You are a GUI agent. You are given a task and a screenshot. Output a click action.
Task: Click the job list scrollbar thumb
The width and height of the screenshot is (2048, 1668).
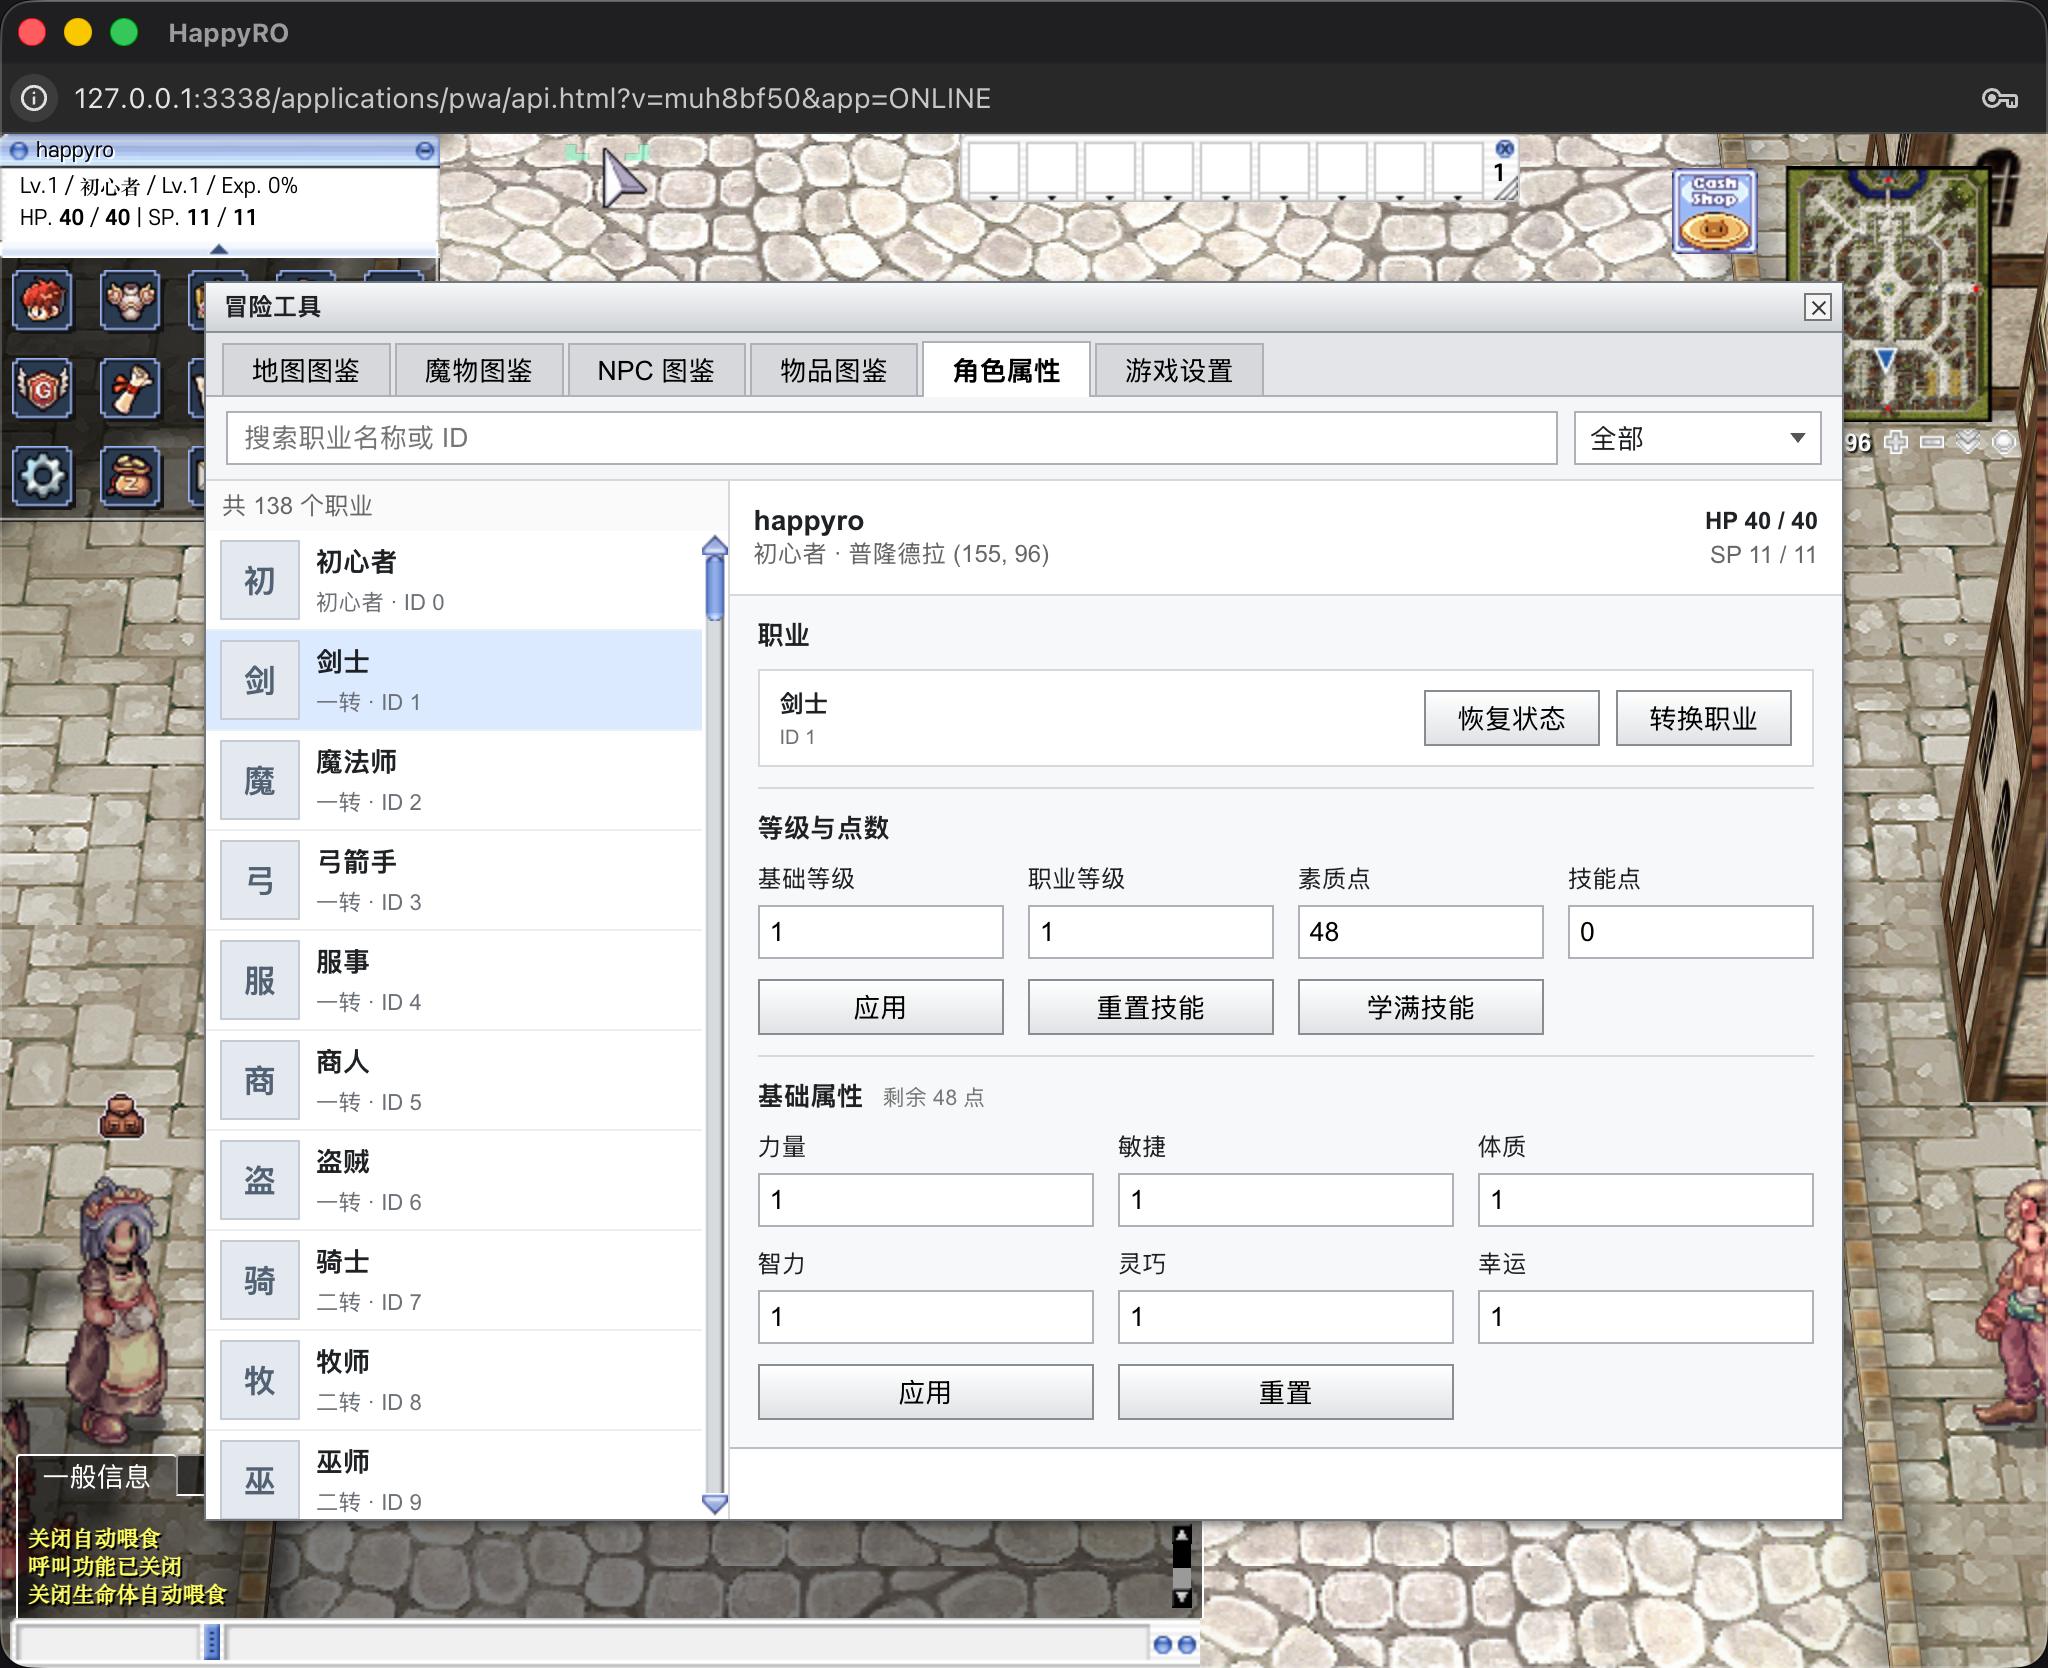[715, 588]
